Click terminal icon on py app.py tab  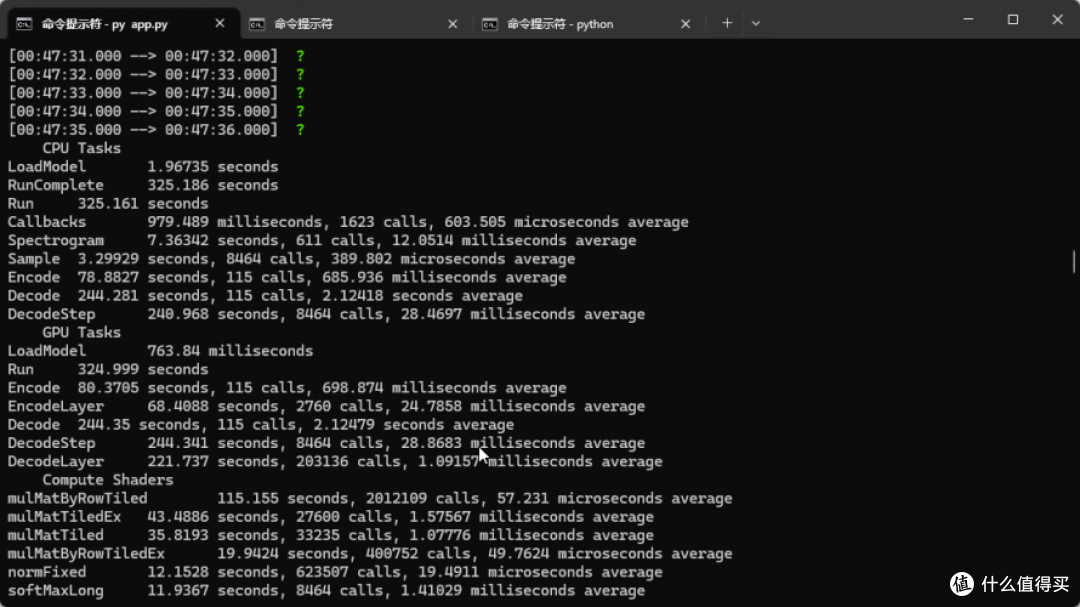tap(24, 24)
